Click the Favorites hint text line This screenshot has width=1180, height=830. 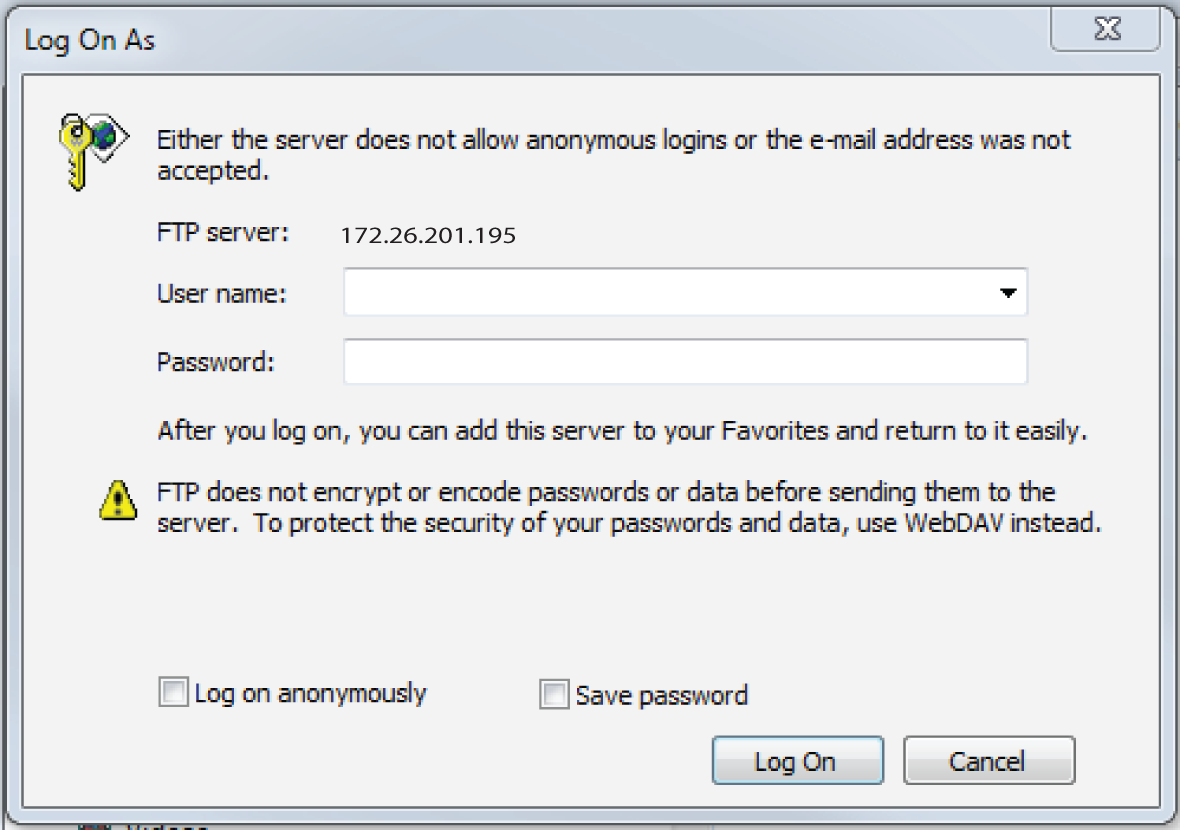(x=622, y=432)
